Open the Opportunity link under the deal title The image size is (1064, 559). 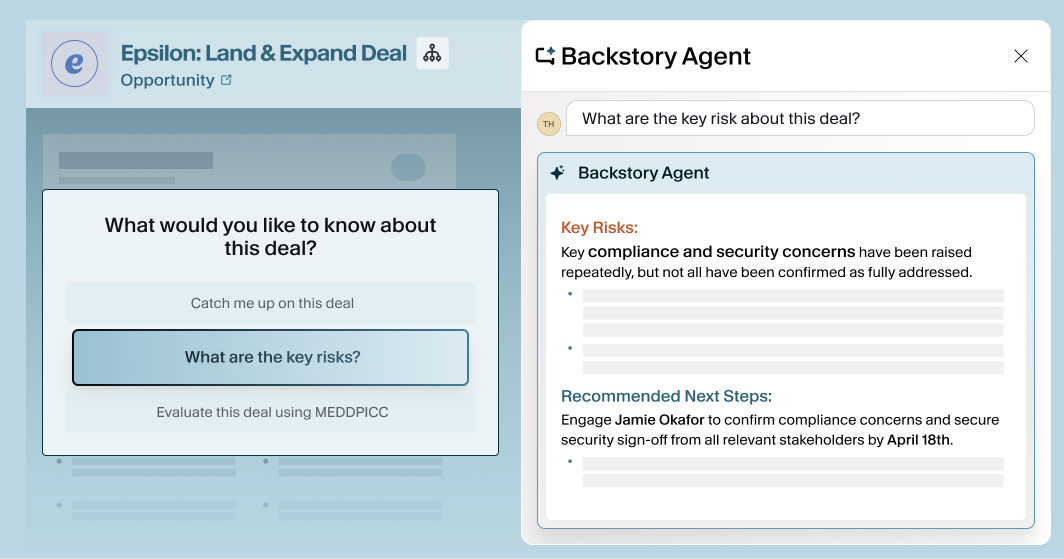(167, 80)
